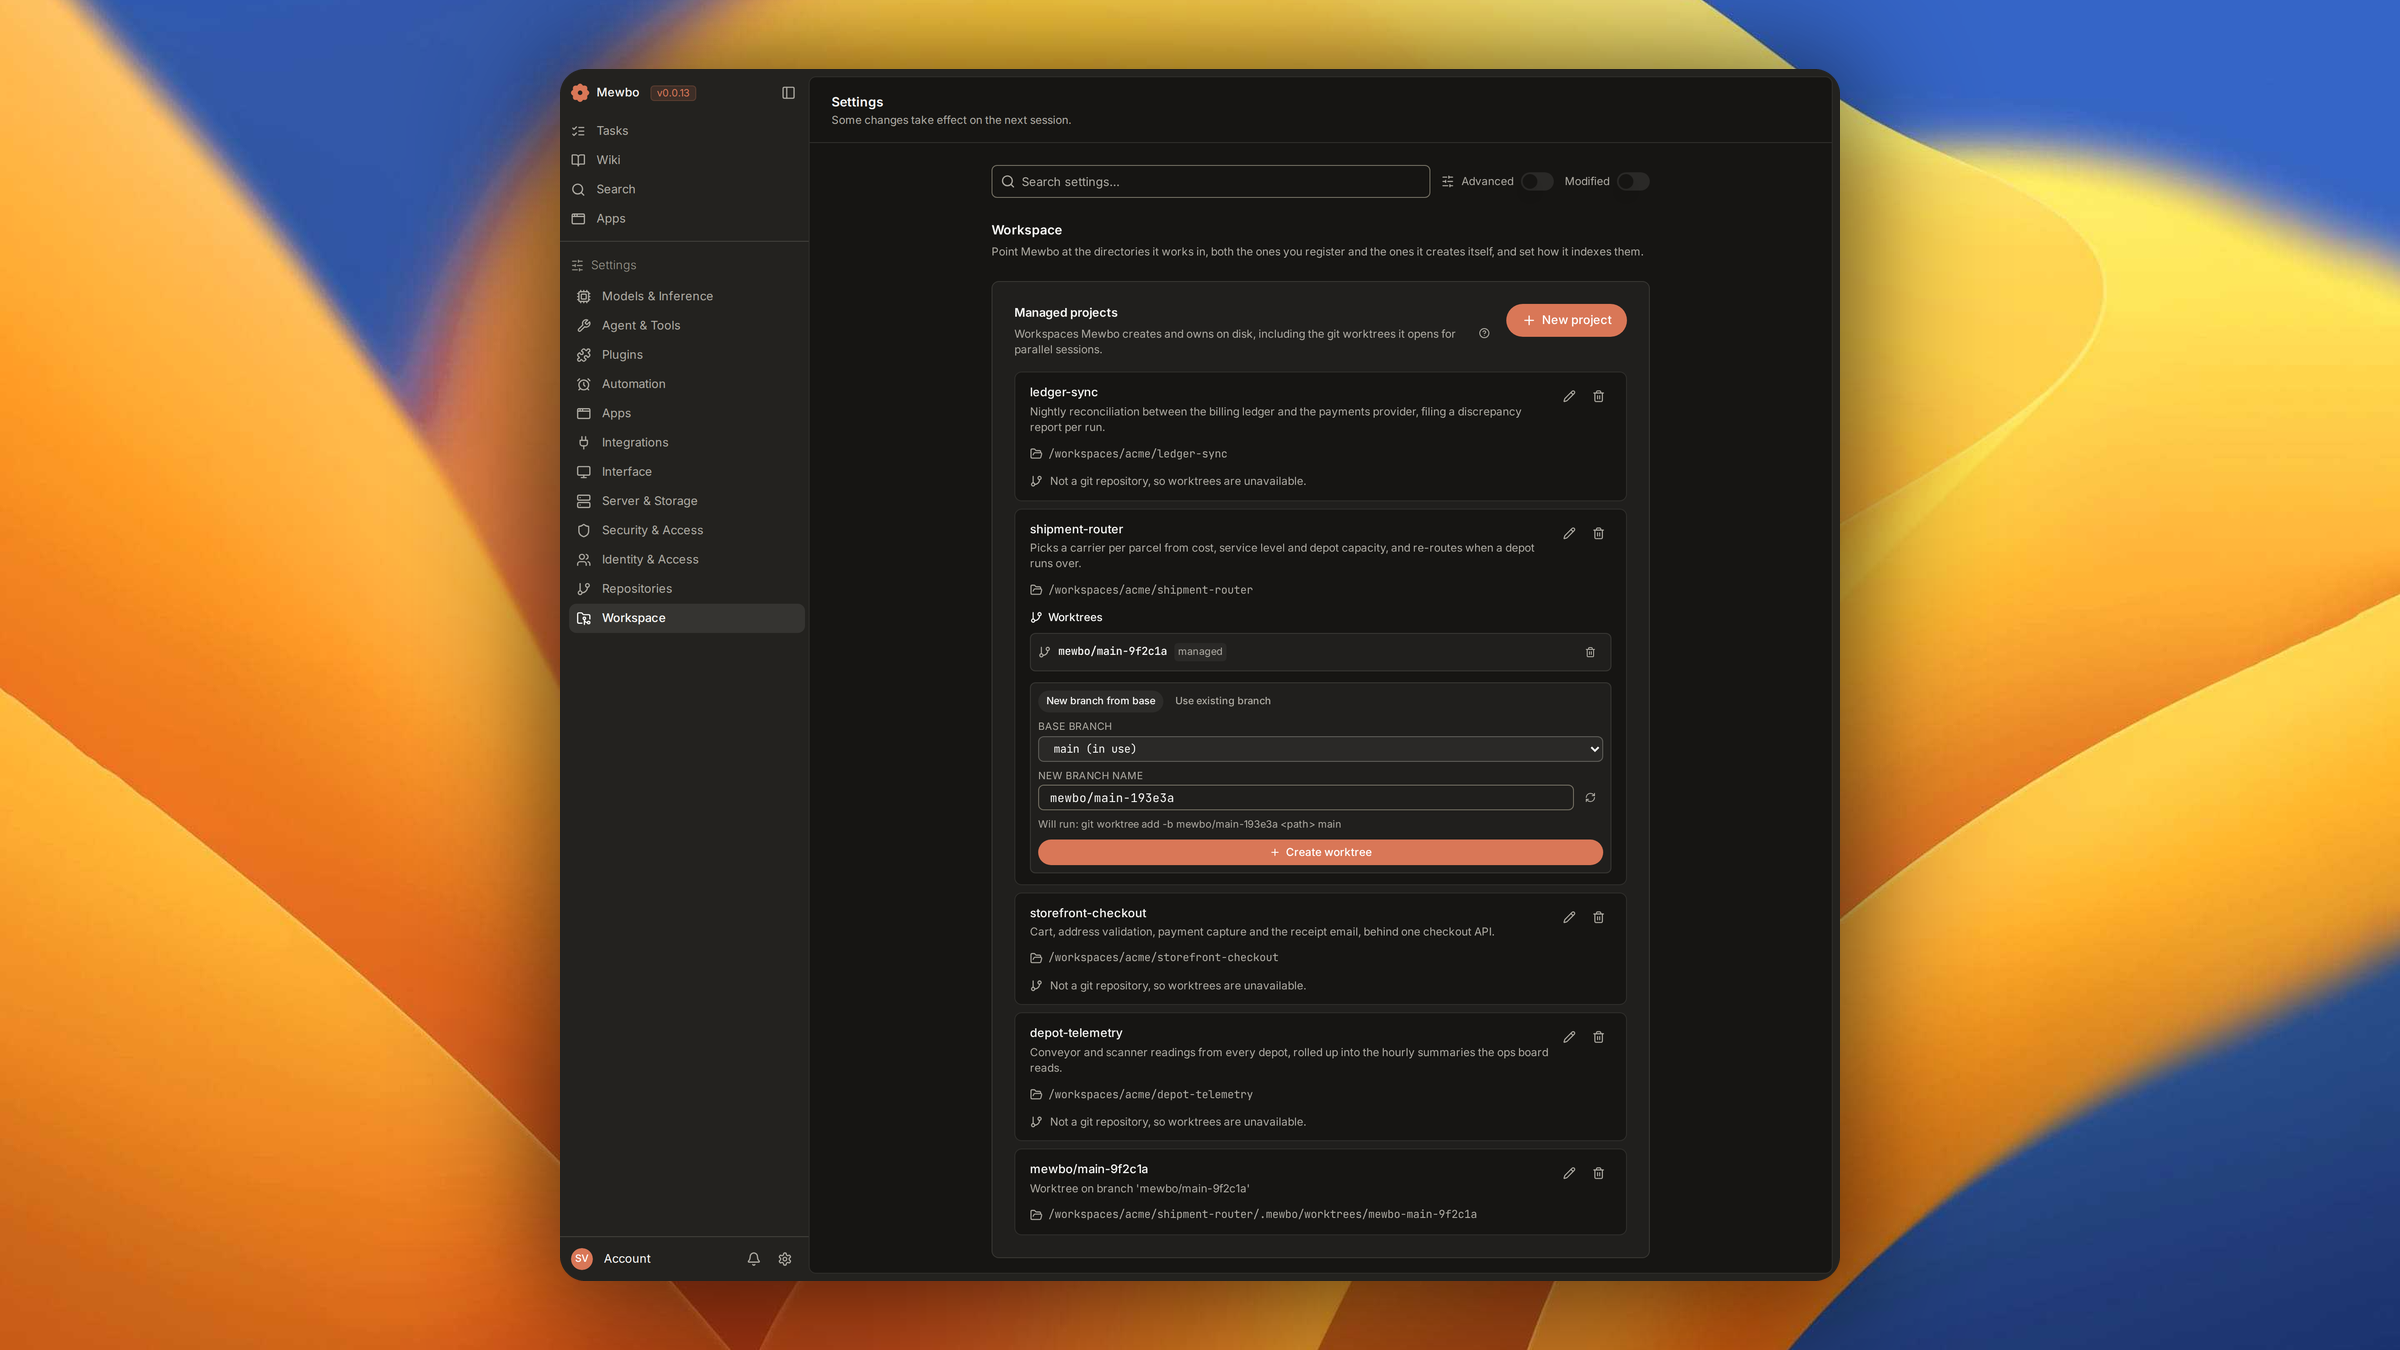Click the /workspaces/acme/ledger-sync path

tap(1138, 454)
